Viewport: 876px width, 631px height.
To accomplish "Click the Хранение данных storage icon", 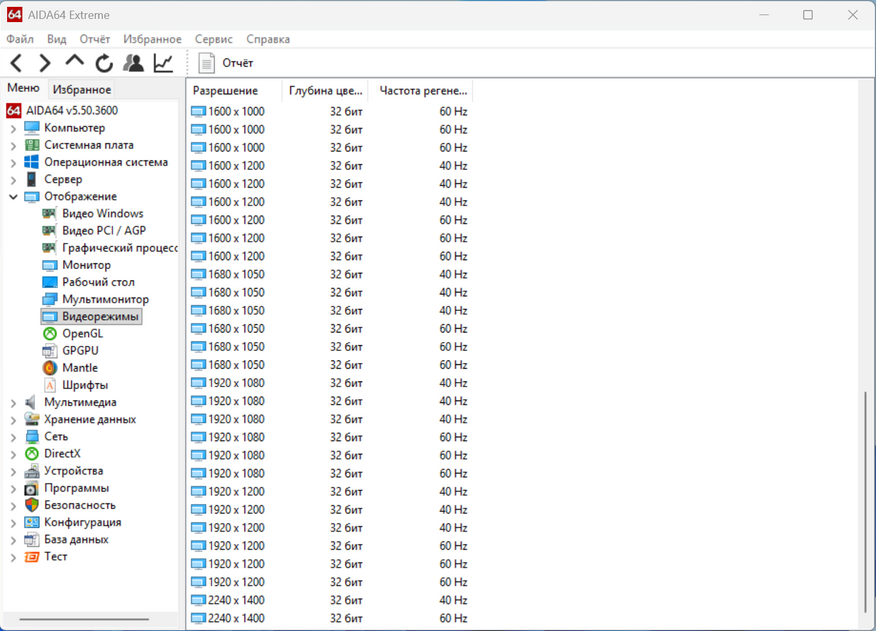I will [31, 419].
